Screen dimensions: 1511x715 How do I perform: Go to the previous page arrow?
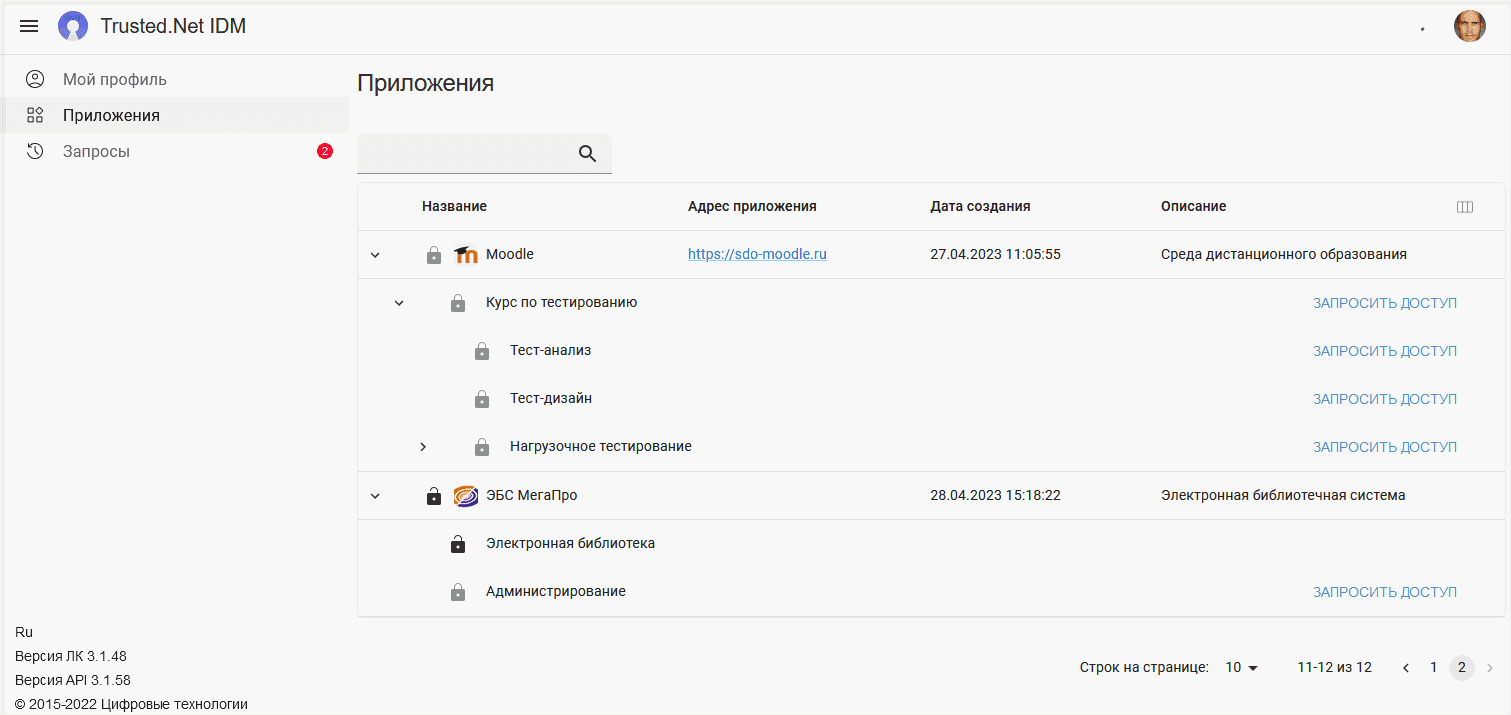[x=1406, y=668]
